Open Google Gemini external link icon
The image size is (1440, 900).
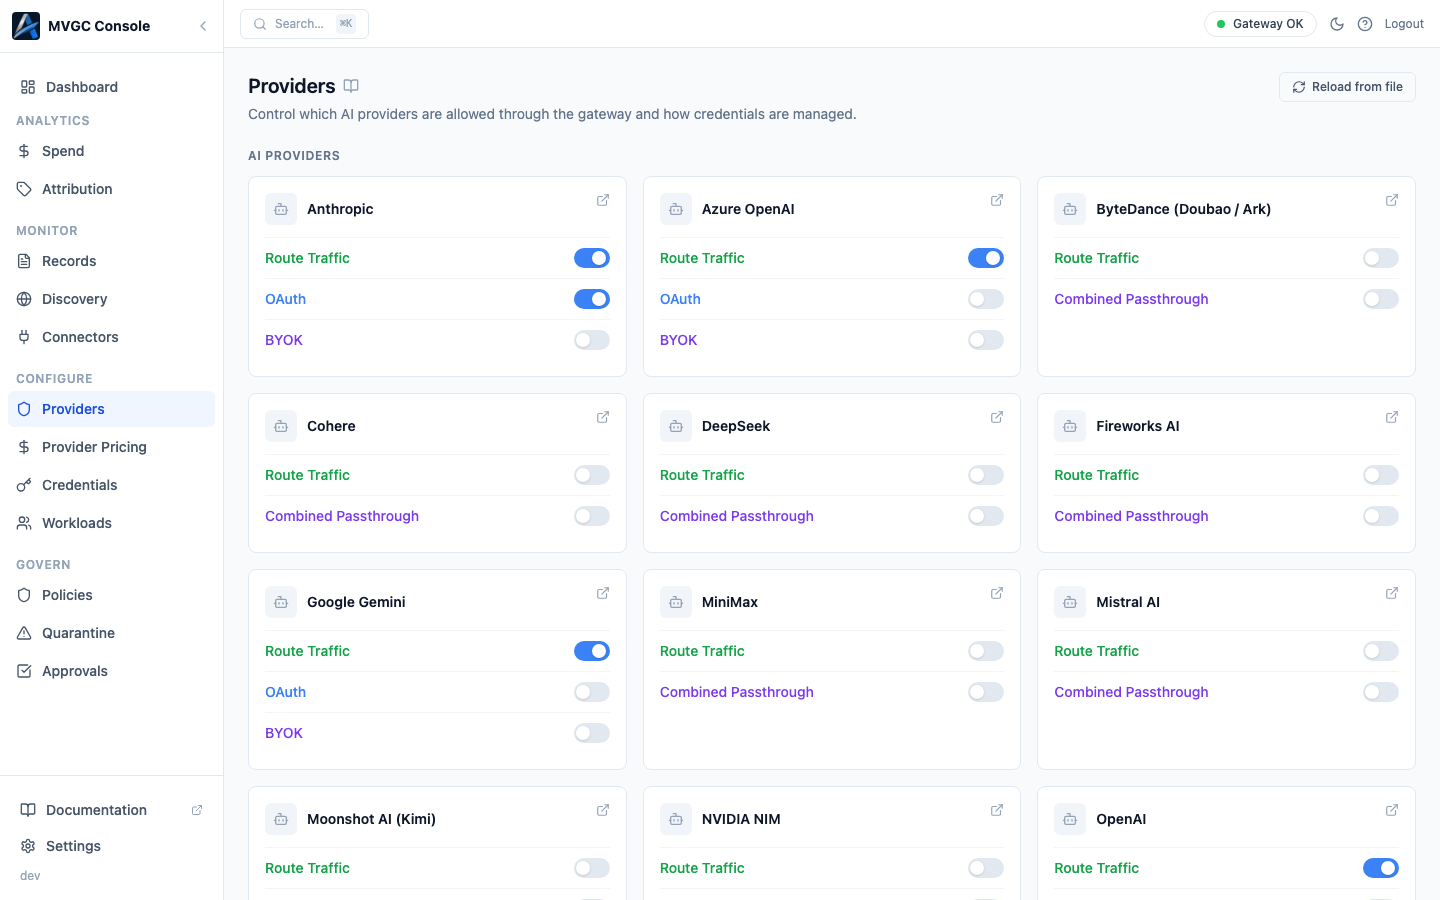[x=603, y=593]
